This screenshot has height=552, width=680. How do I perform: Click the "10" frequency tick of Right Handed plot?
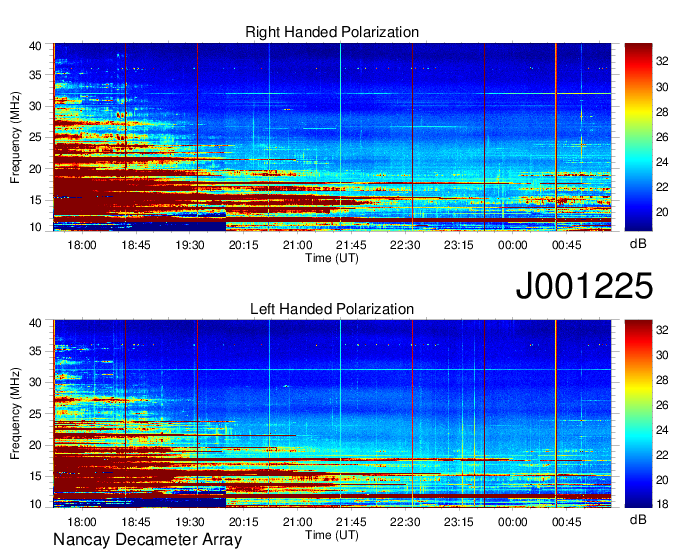pyautogui.click(x=35, y=227)
